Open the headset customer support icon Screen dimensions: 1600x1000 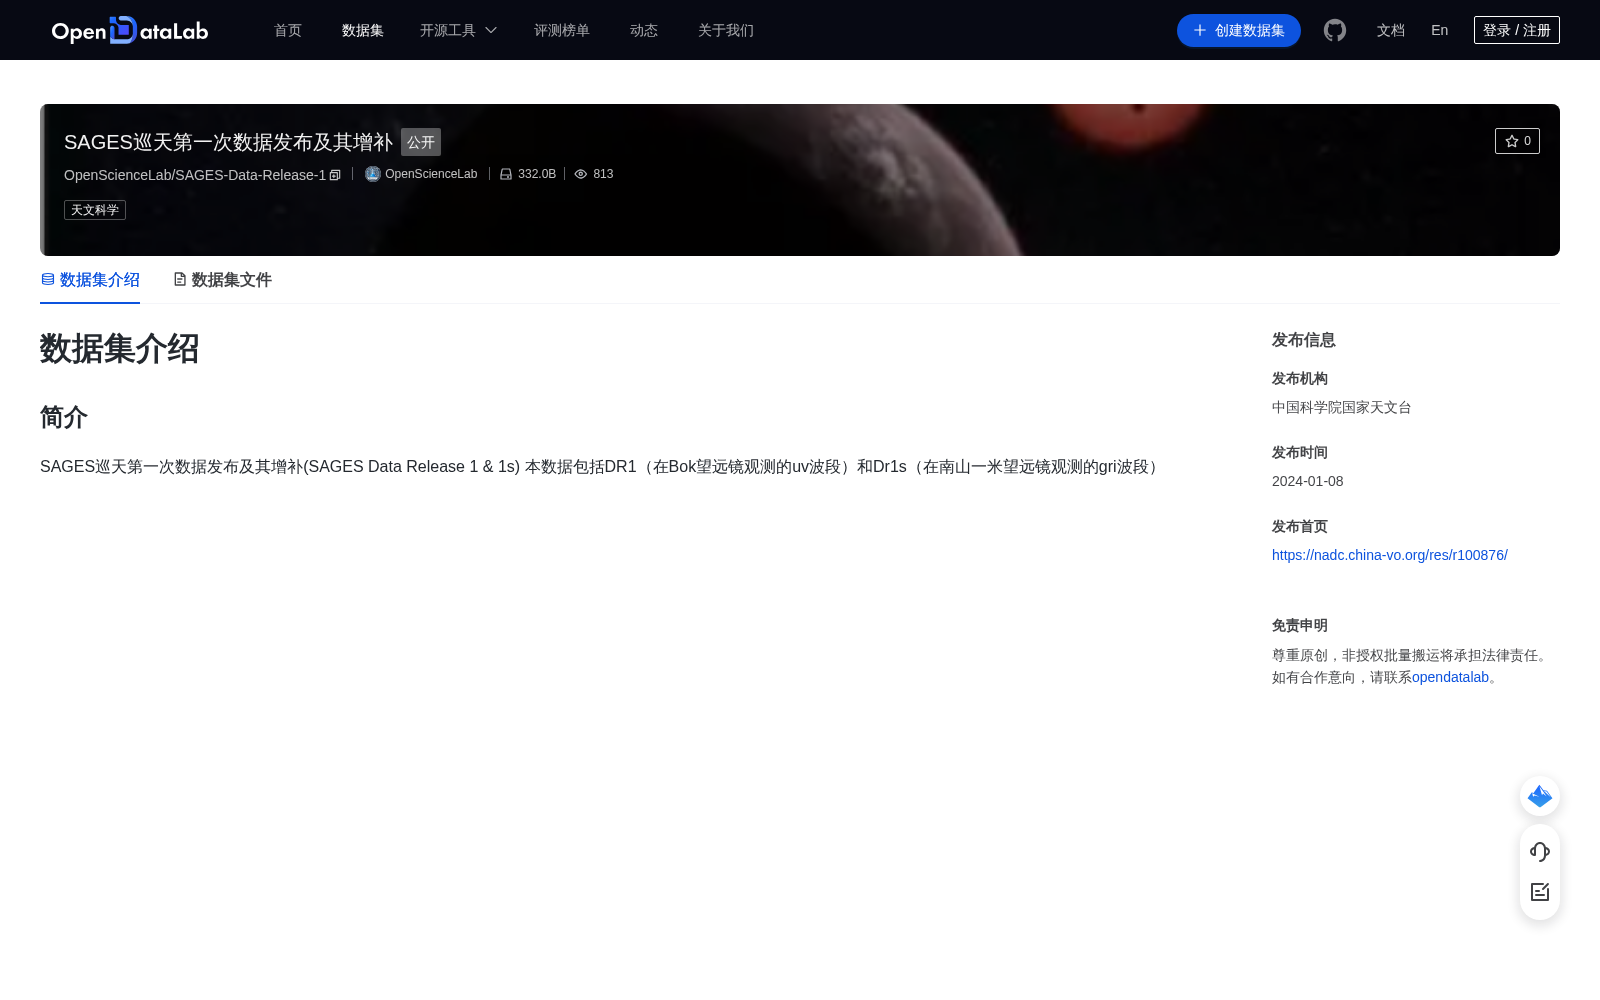(x=1540, y=852)
